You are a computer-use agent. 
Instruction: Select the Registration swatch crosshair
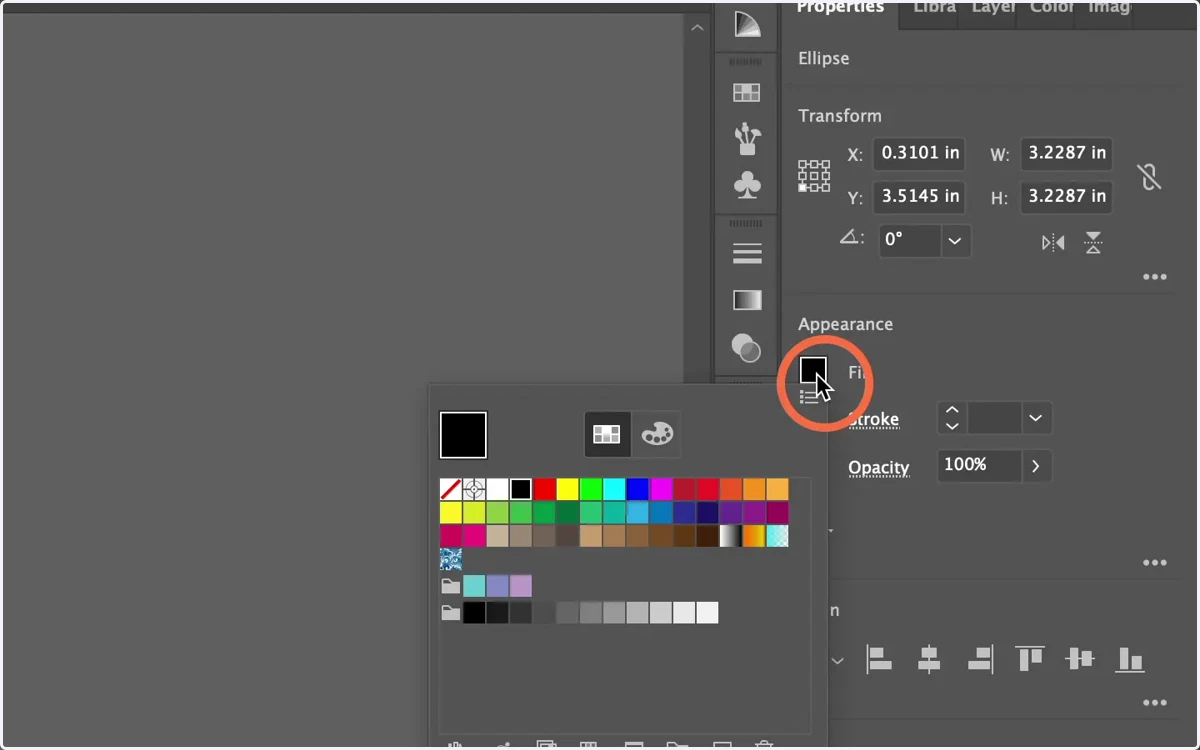point(474,489)
